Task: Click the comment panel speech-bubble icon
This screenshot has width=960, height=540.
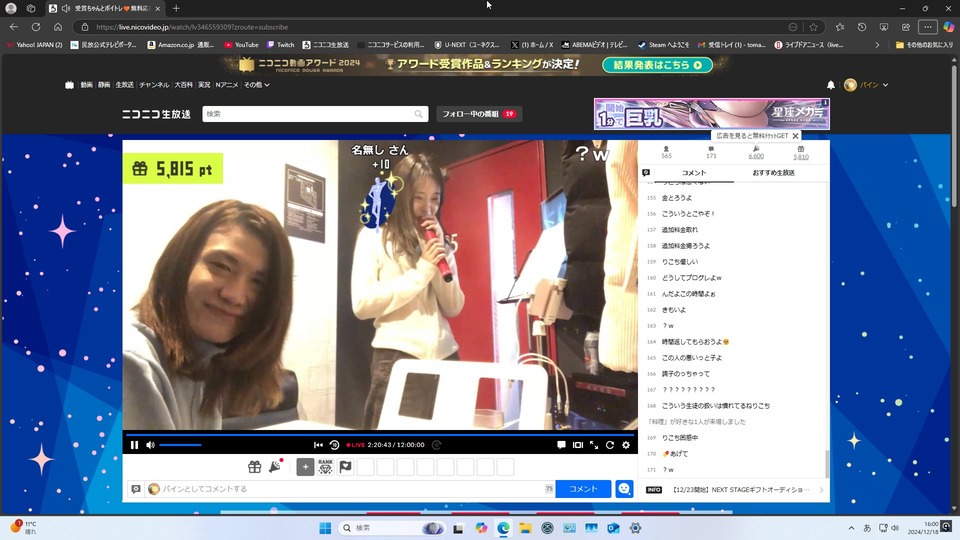Action: click(x=646, y=173)
